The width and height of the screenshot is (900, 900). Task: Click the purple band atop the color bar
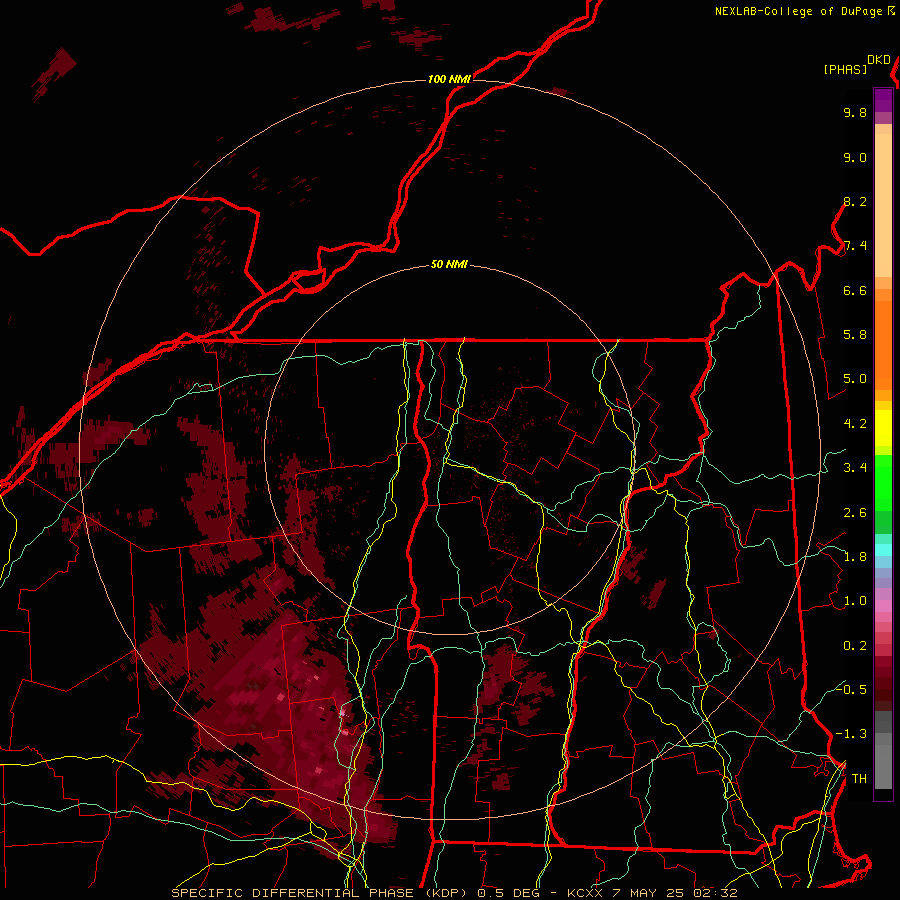point(883,101)
